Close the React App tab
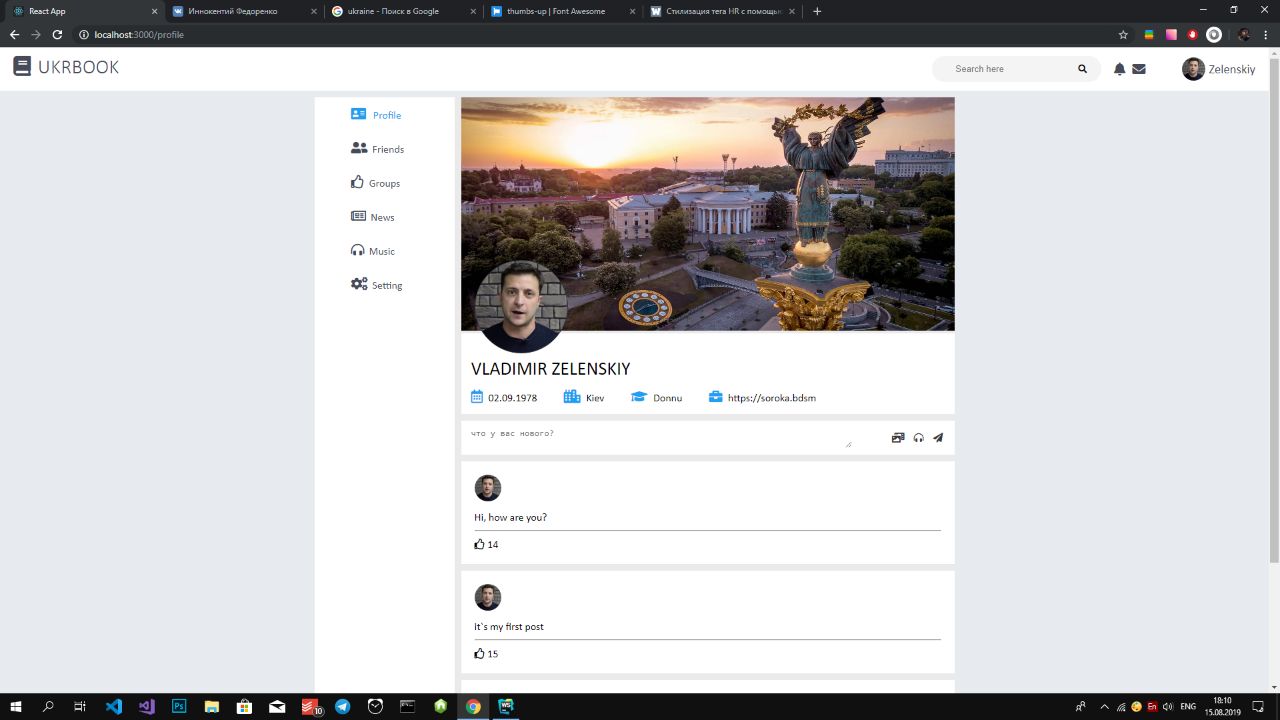Viewport: 1280px width, 720px height. 154,11
